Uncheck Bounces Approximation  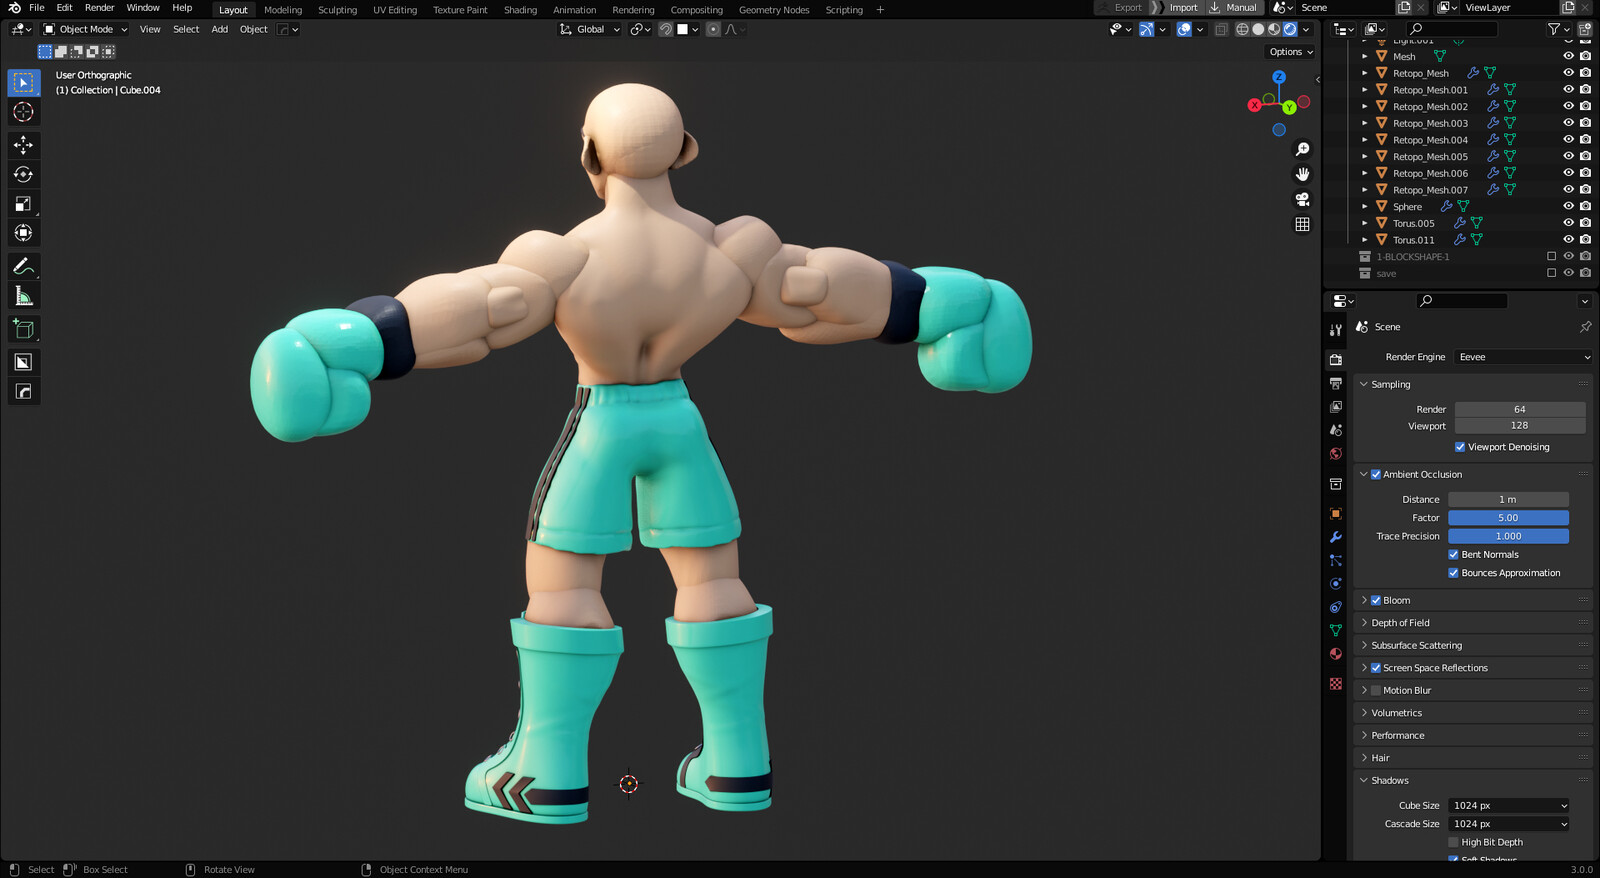tap(1453, 573)
